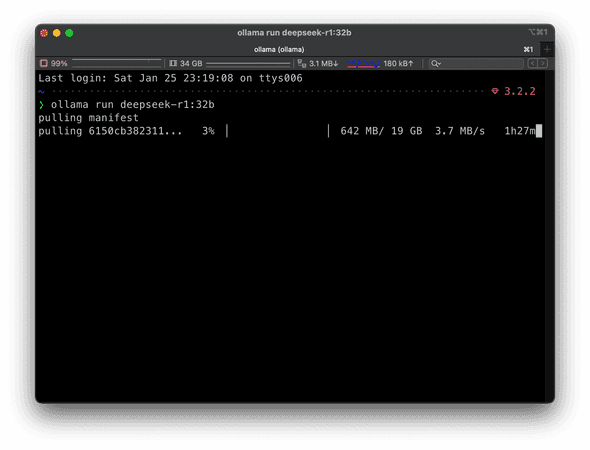Click the Ruby version 3.2.2 prompt segment
The height and width of the screenshot is (450, 590).
coord(520,91)
